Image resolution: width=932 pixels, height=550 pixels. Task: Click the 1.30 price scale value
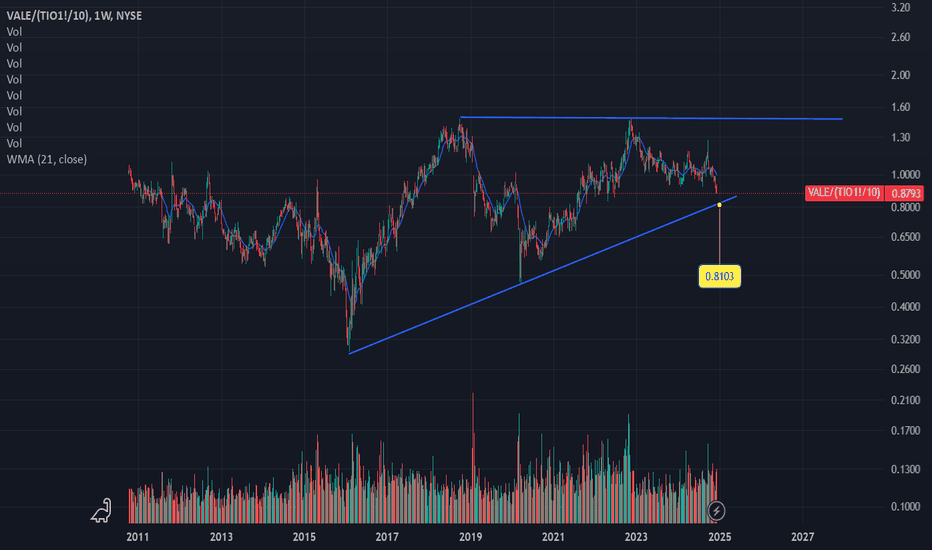point(900,137)
